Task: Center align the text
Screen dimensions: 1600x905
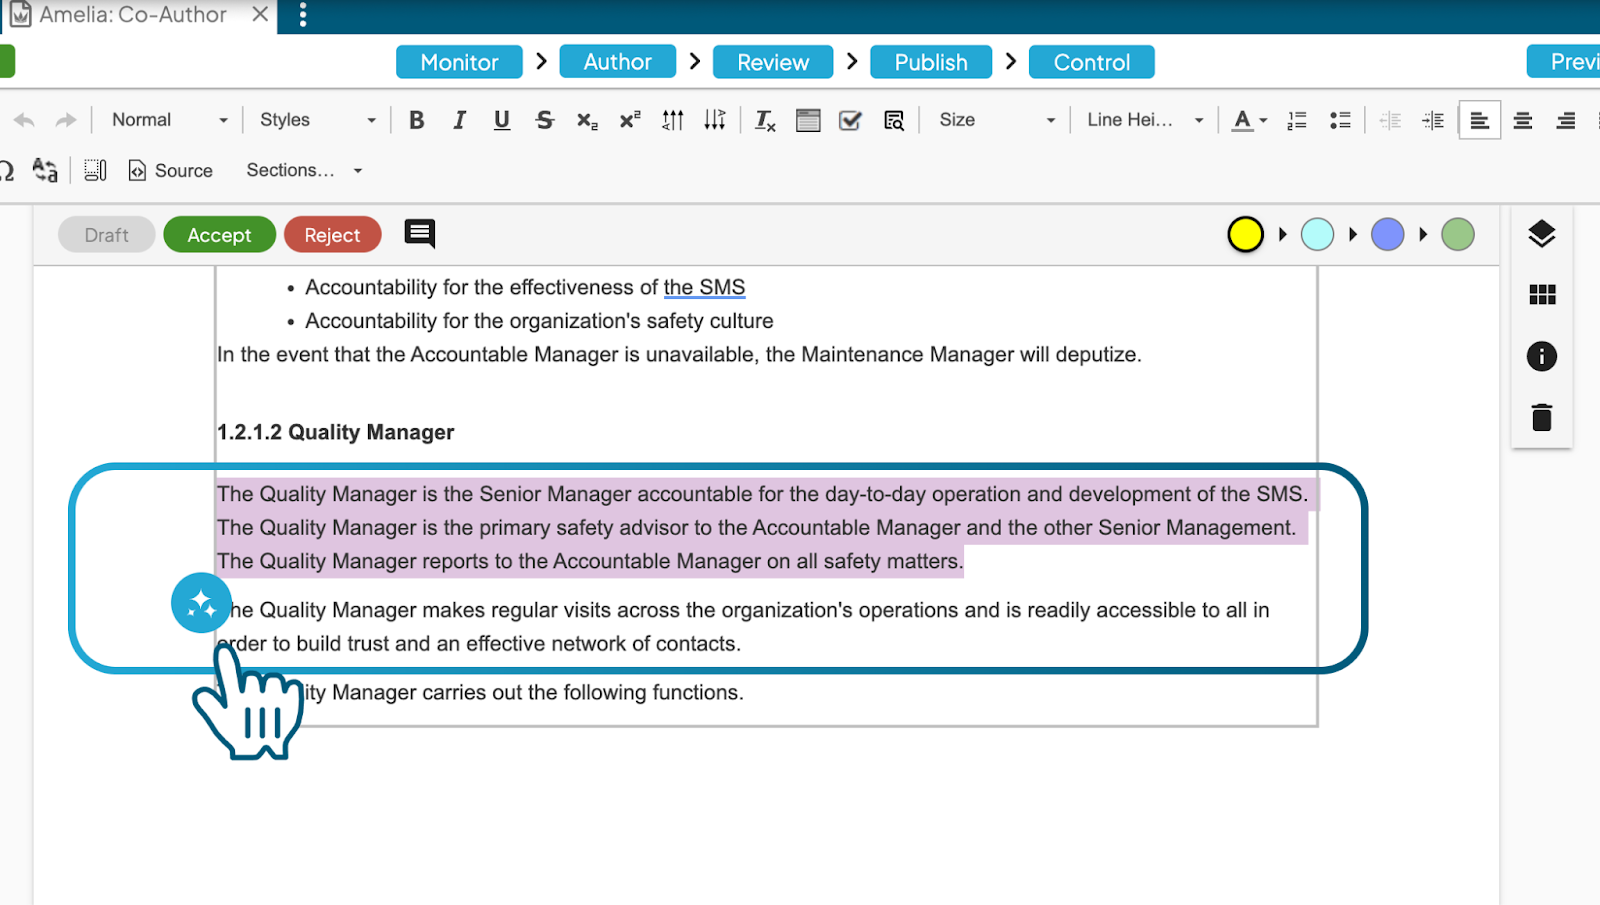Action: click(x=1523, y=120)
